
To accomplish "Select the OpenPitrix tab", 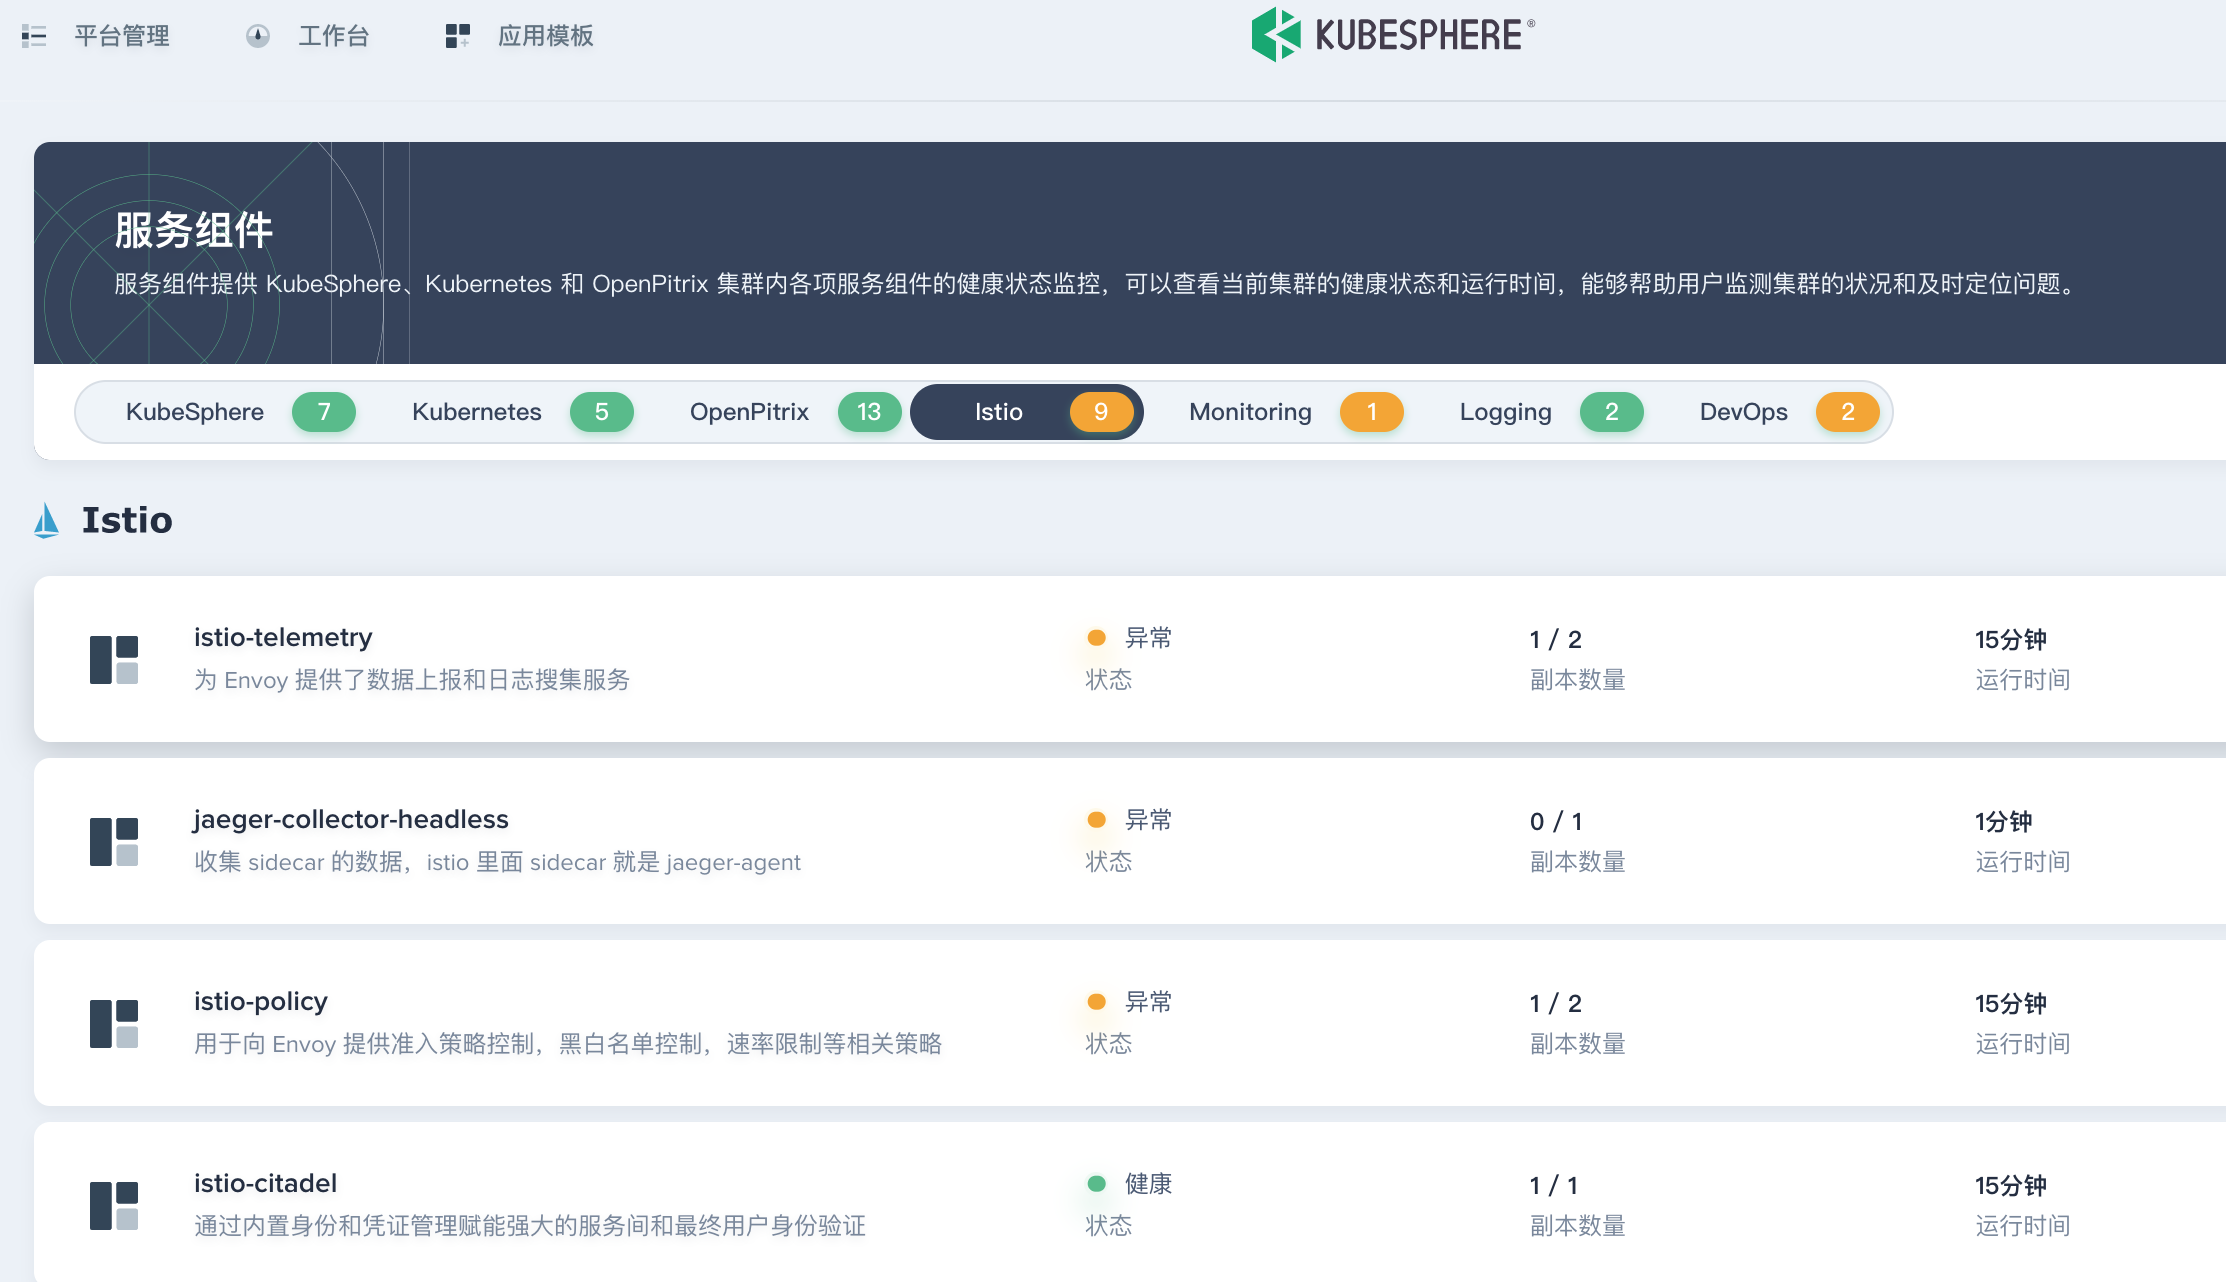I will 795,412.
